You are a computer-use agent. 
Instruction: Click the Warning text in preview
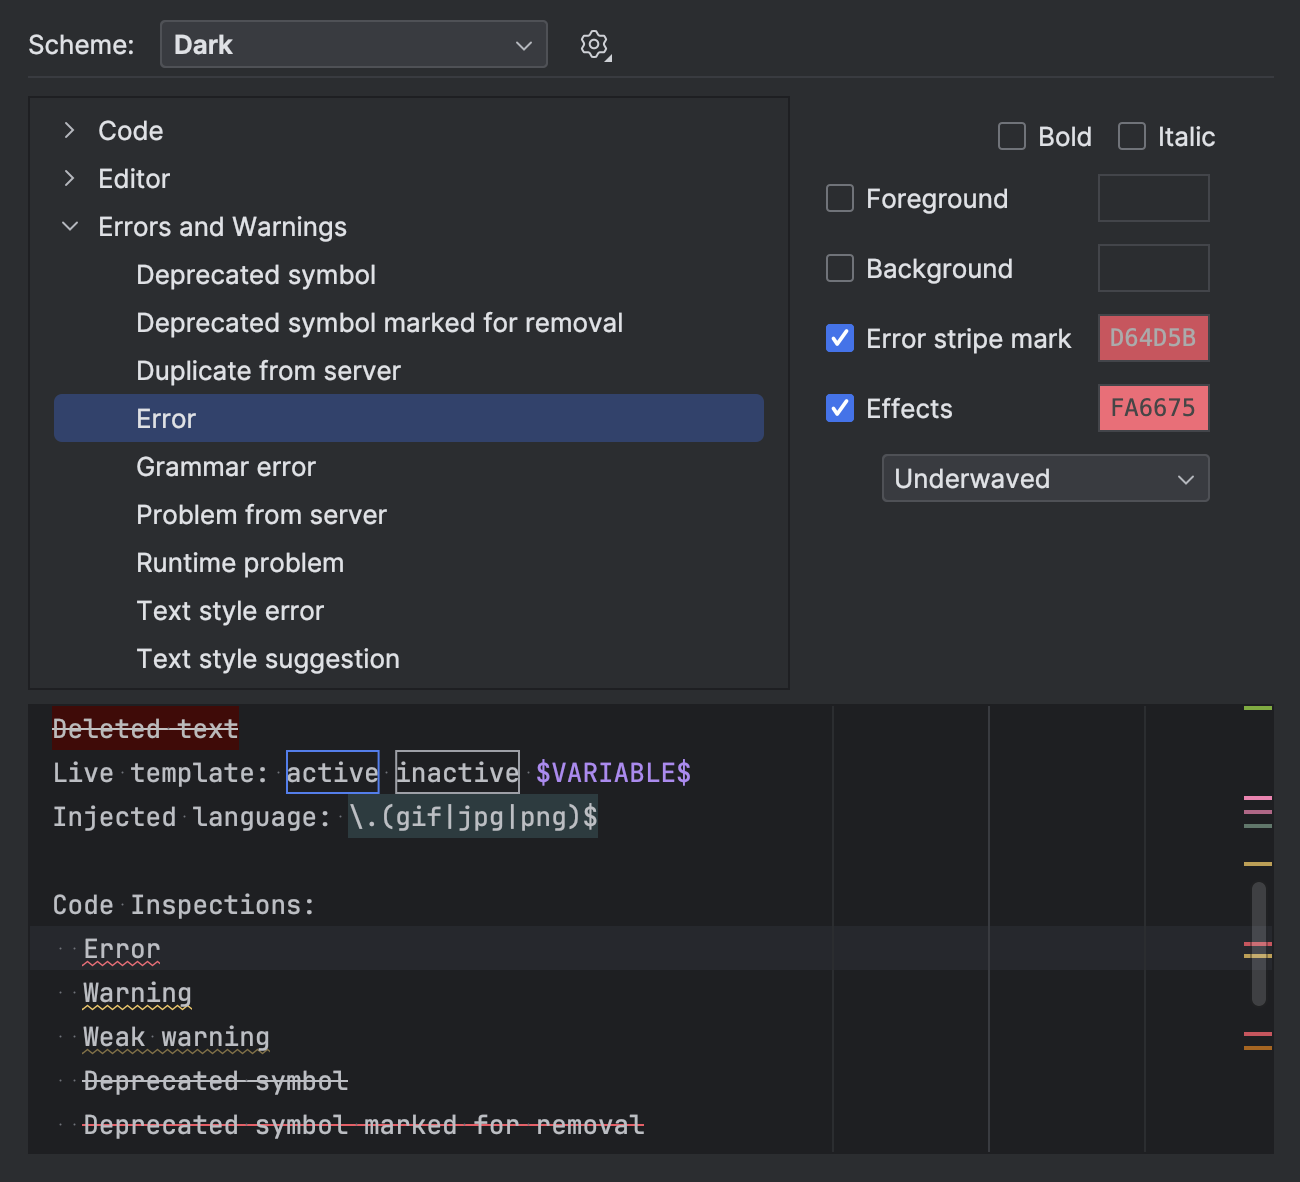(x=137, y=993)
